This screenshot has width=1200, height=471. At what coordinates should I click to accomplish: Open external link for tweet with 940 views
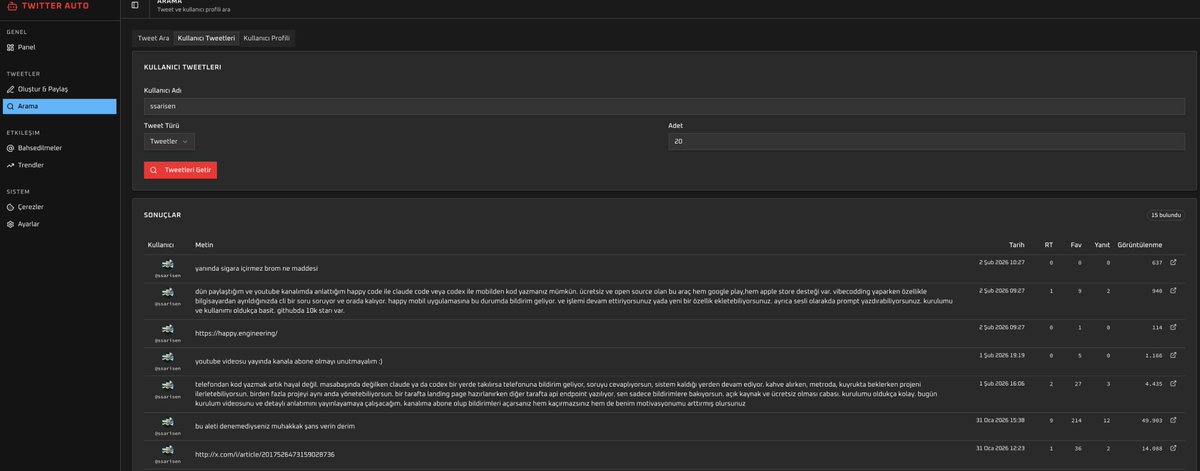tap(1174, 291)
